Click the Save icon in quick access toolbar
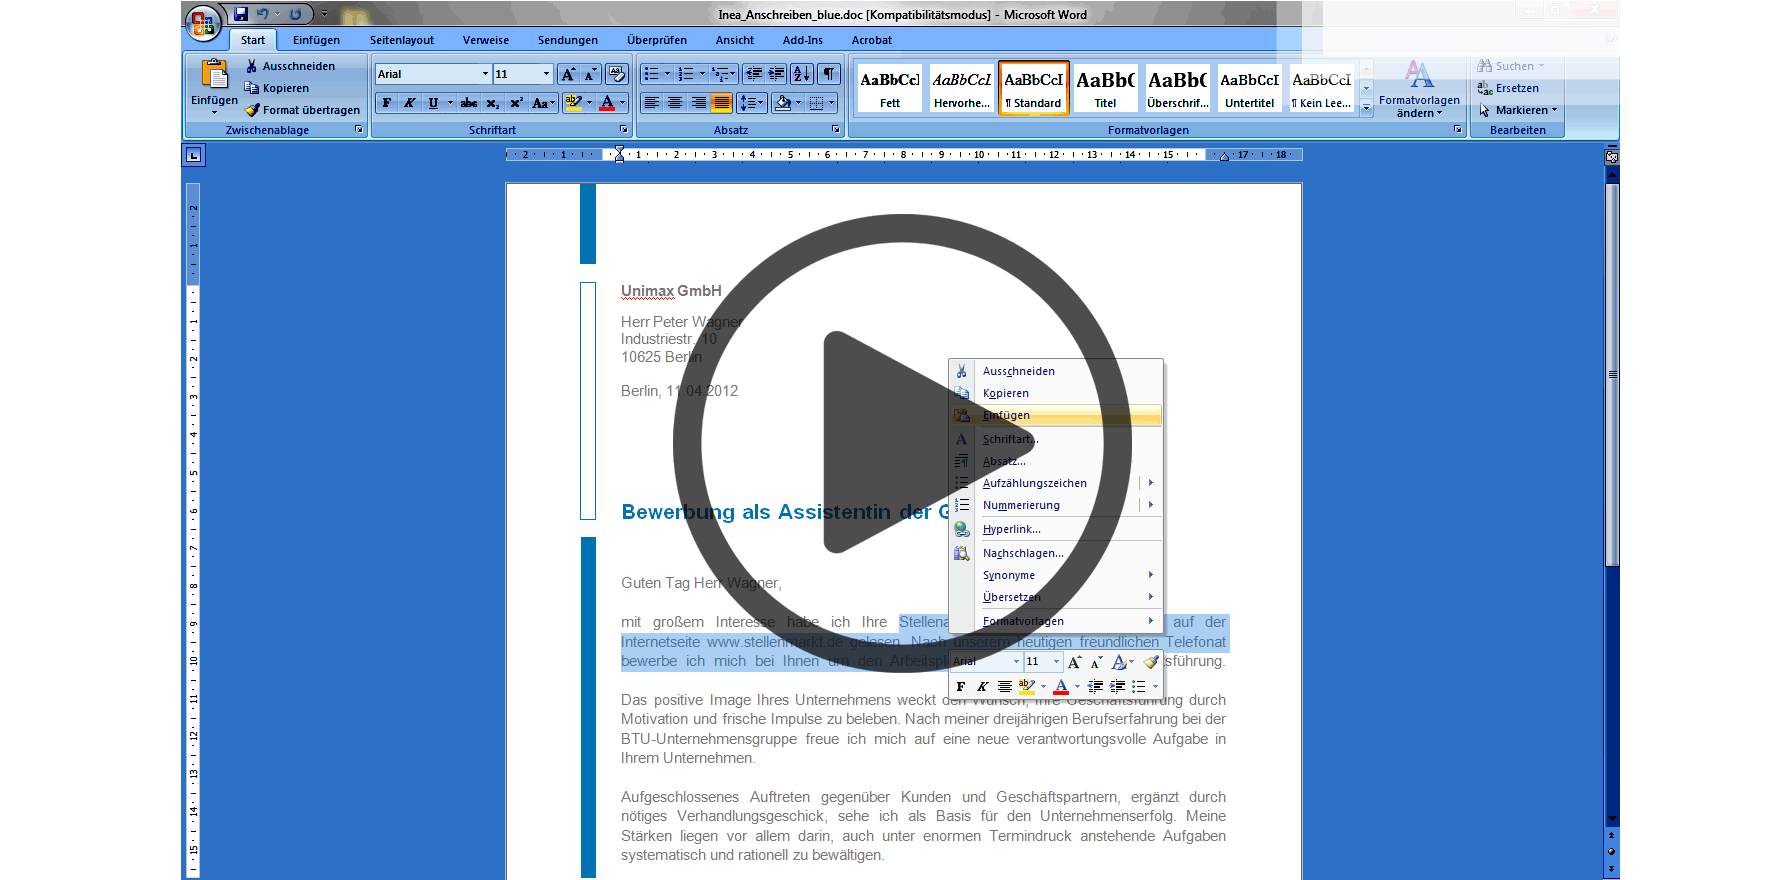The image size is (1788, 880). click(241, 14)
